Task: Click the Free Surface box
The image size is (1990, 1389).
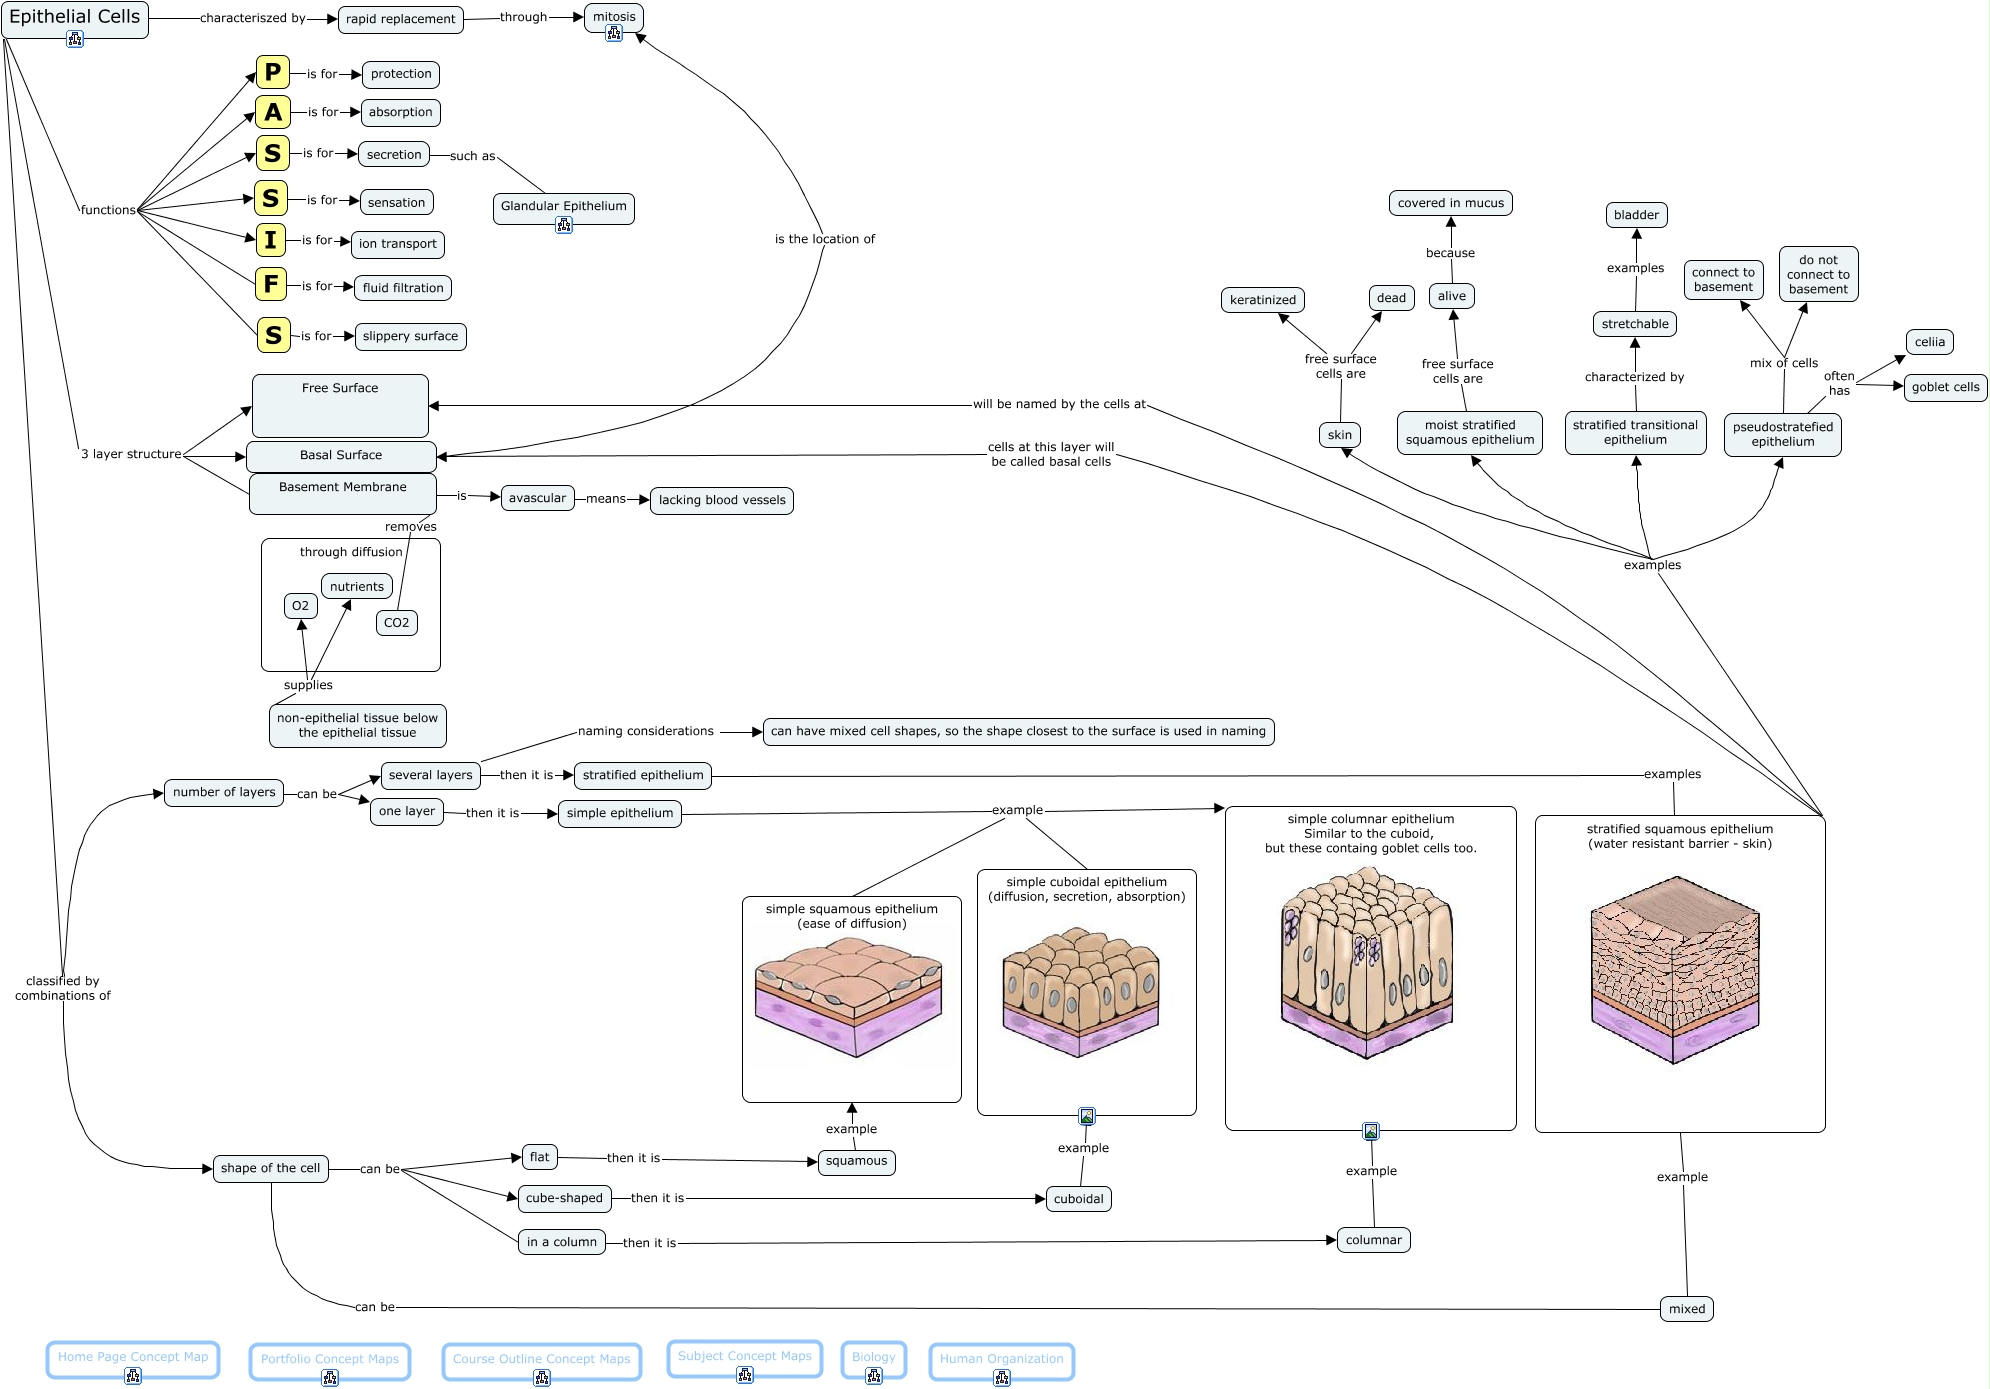Action: 340,405
